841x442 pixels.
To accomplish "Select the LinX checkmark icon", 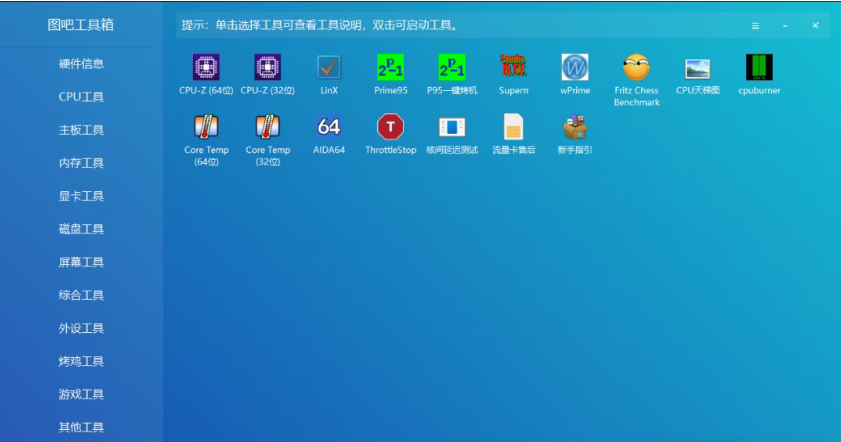I will click(329, 68).
